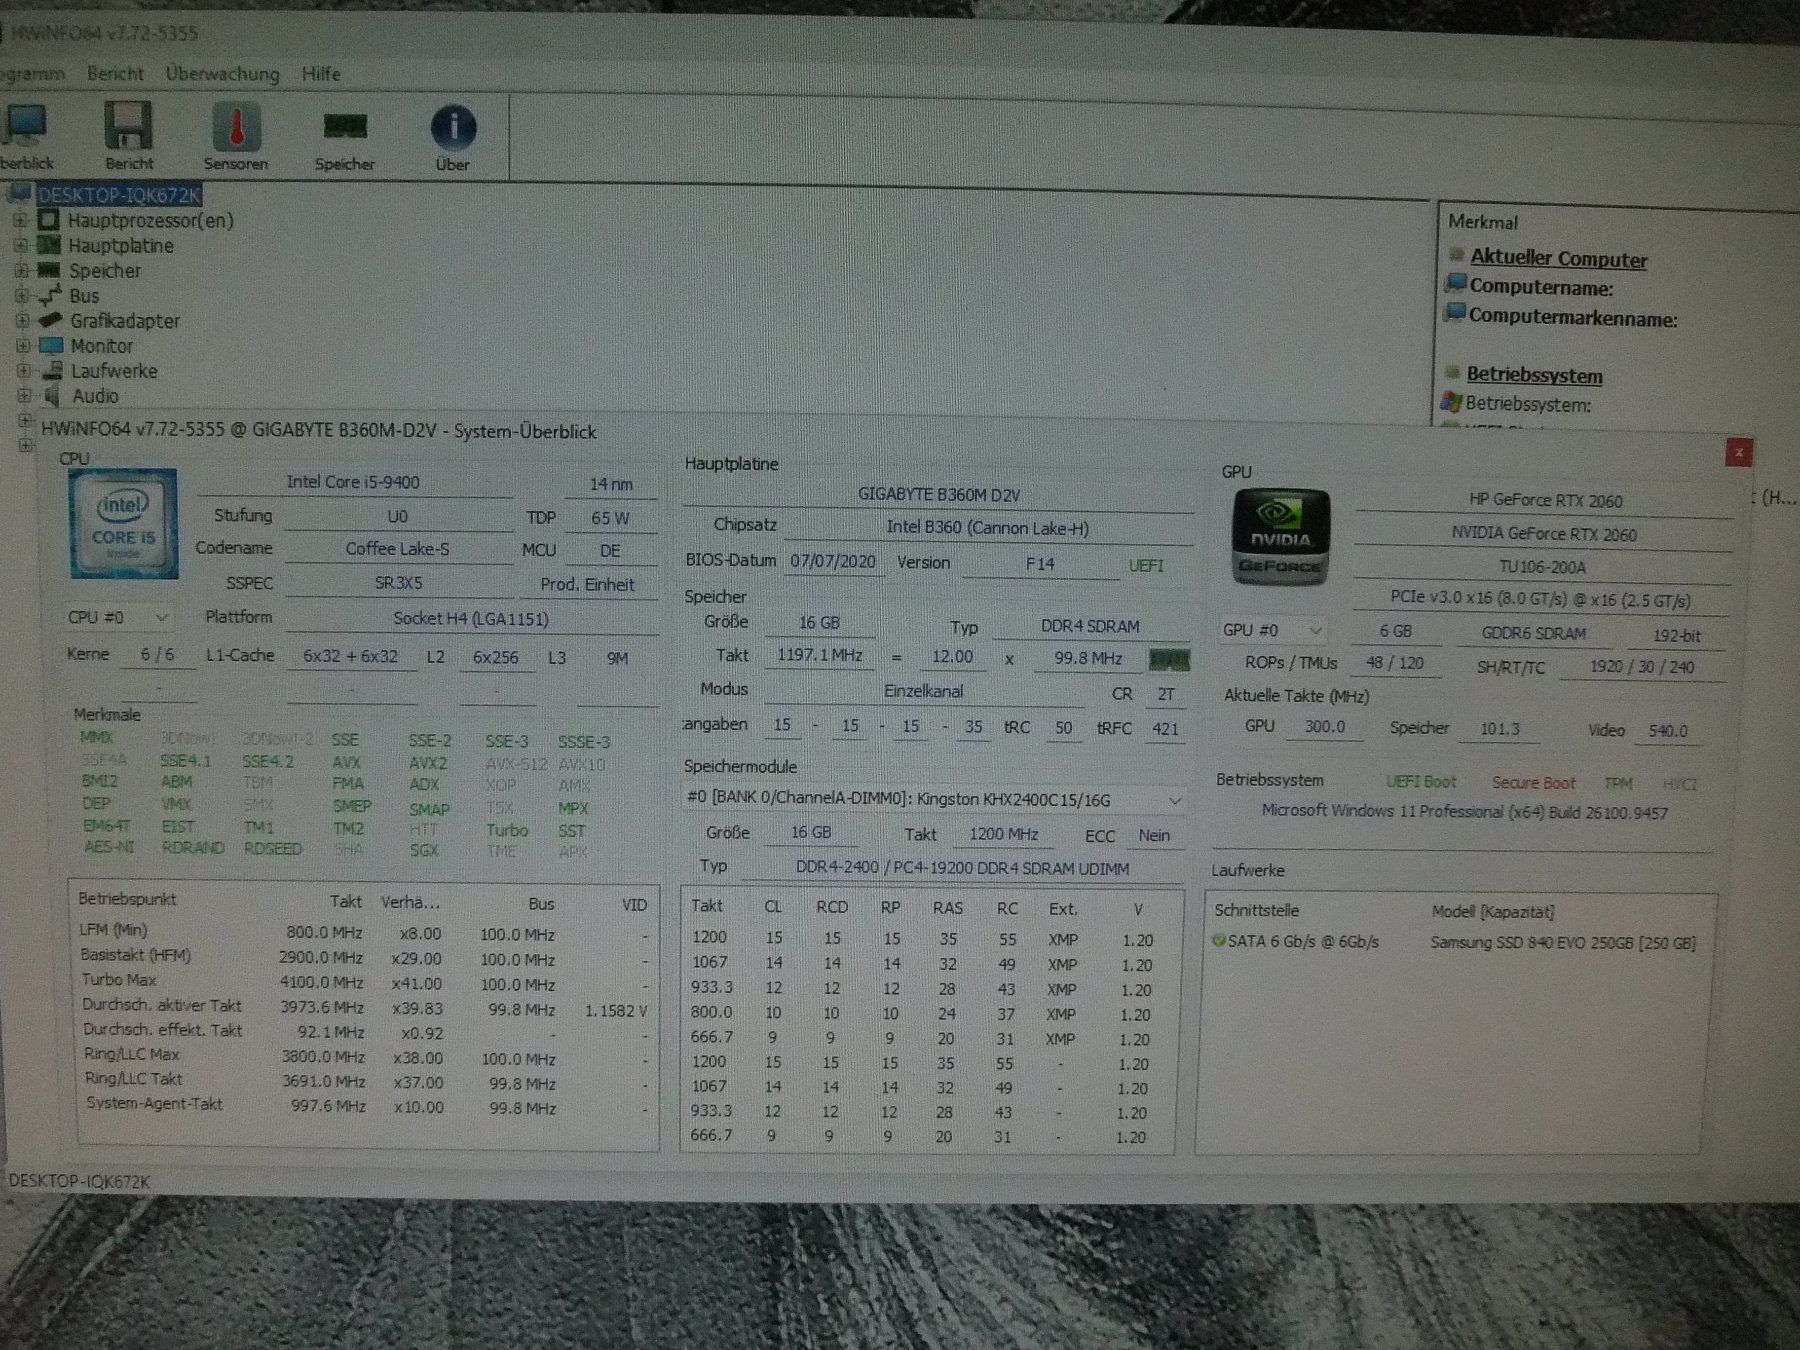Image resolution: width=1800 pixels, height=1350 pixels.
Task: Open the Hilfe menu
Action: pyautogui.click(x=321, y=74)
